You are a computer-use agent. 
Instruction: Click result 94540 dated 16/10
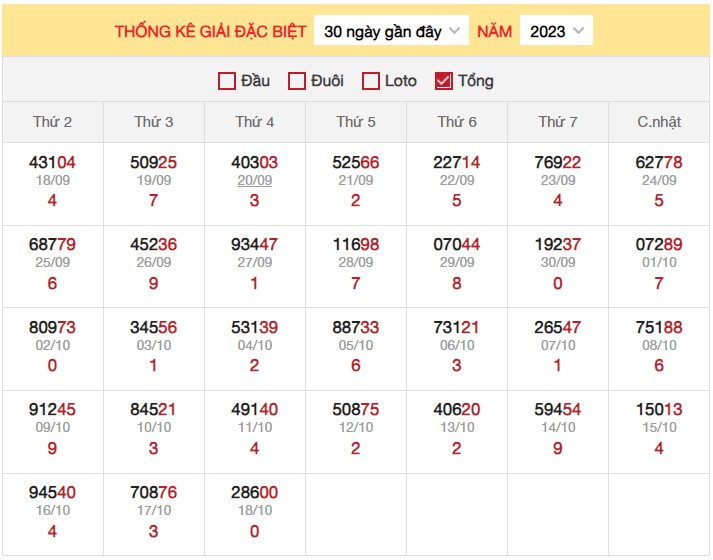coord(53,492)
